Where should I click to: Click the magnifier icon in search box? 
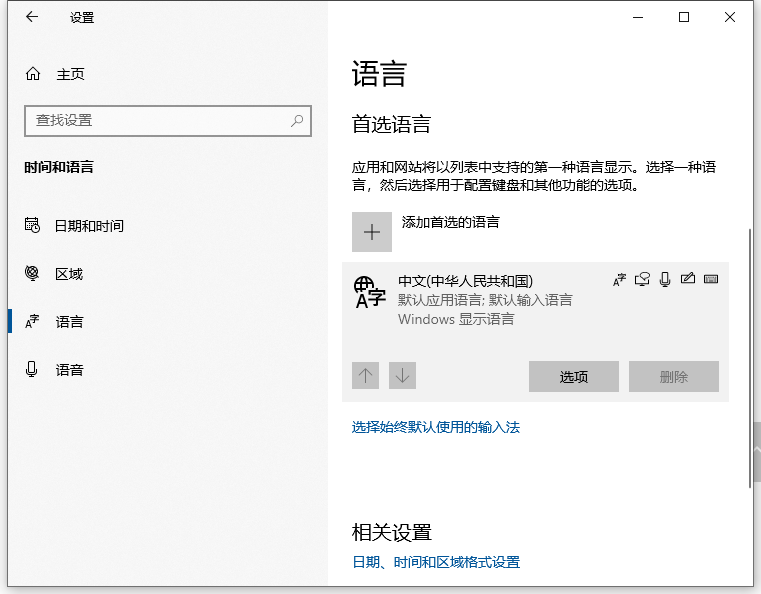tap(297, 121)
